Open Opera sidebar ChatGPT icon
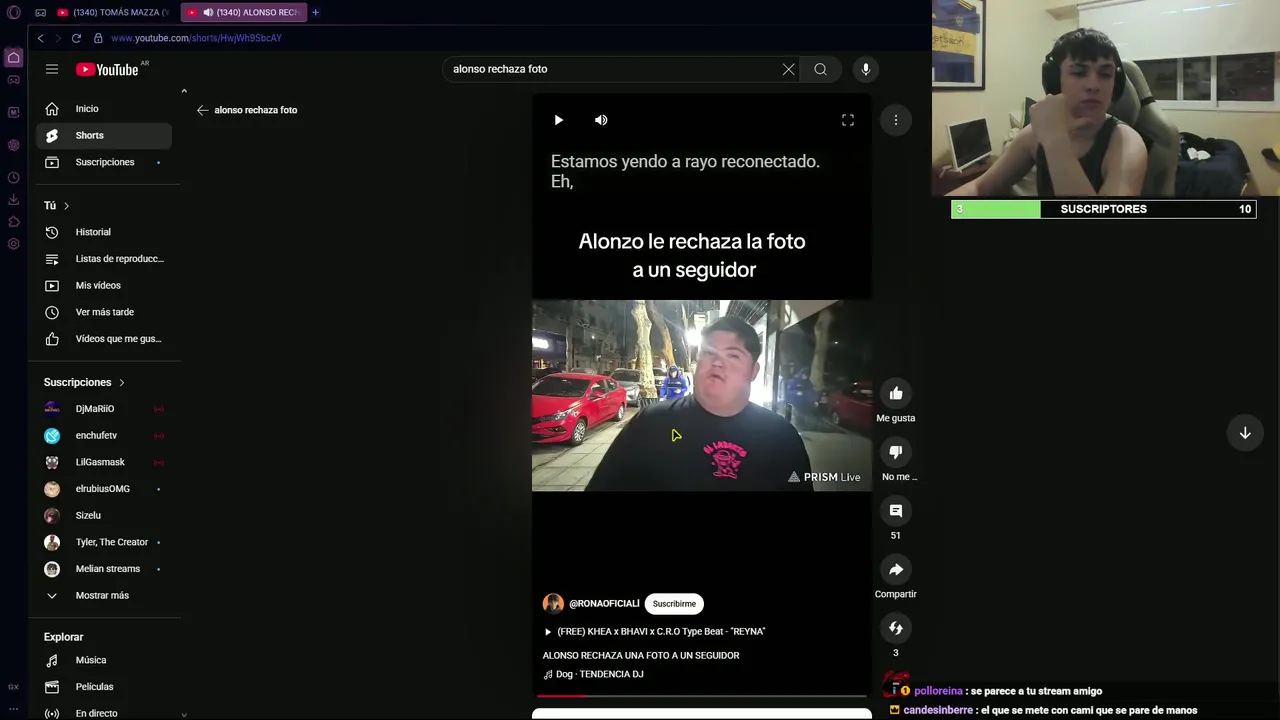Screen dimensions: 1280x720 point(14,145)
